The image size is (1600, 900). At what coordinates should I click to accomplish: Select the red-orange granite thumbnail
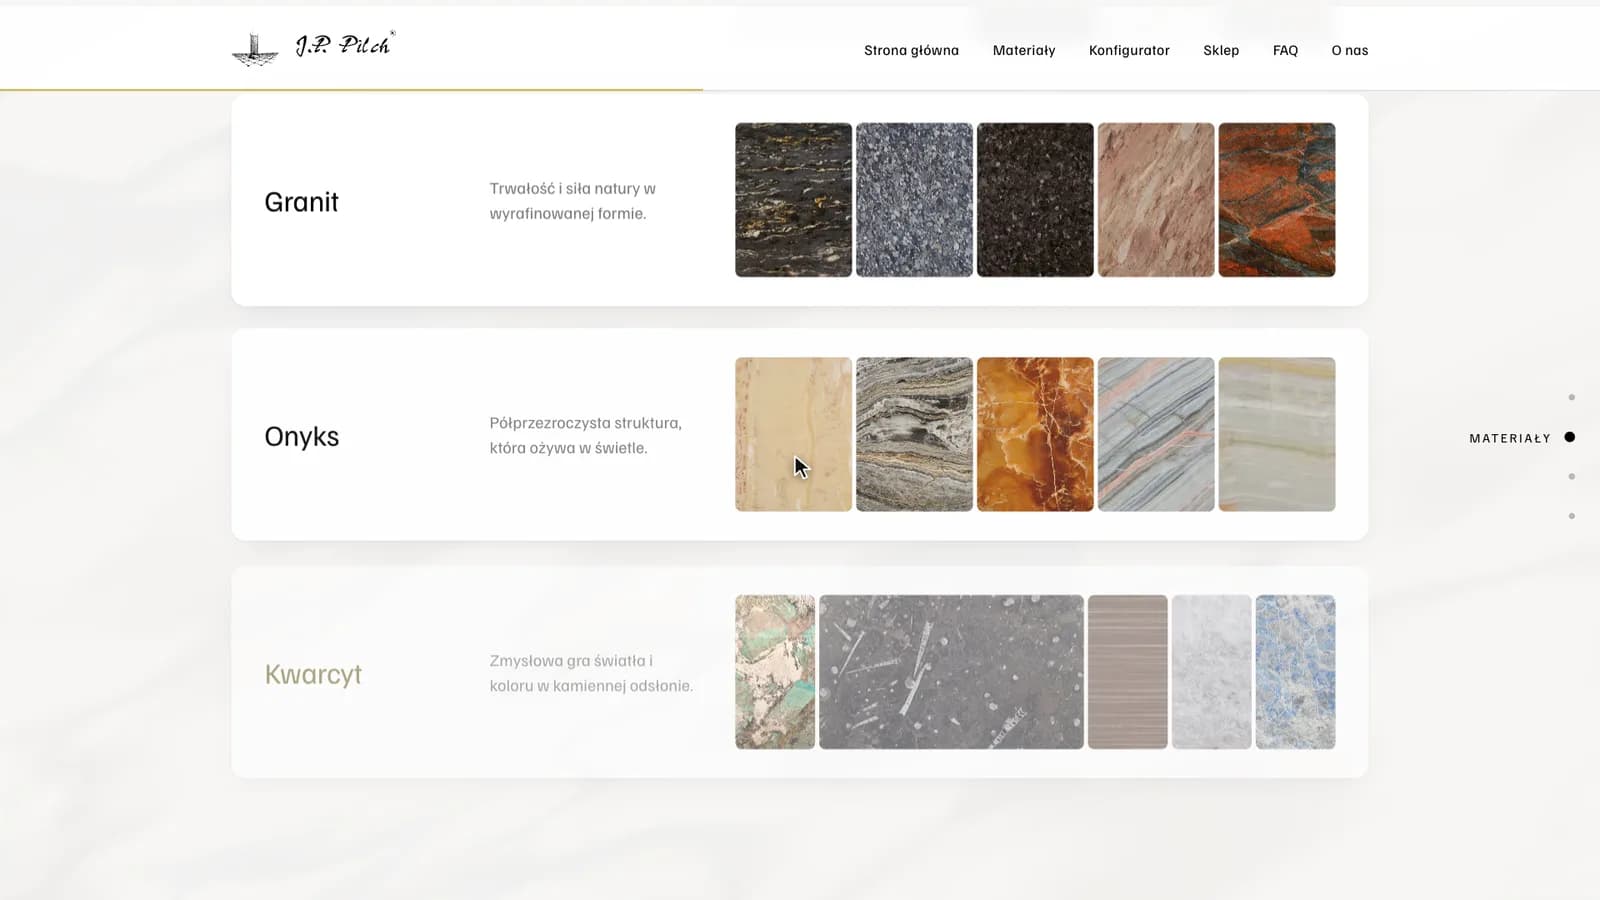coord(1277,200)
